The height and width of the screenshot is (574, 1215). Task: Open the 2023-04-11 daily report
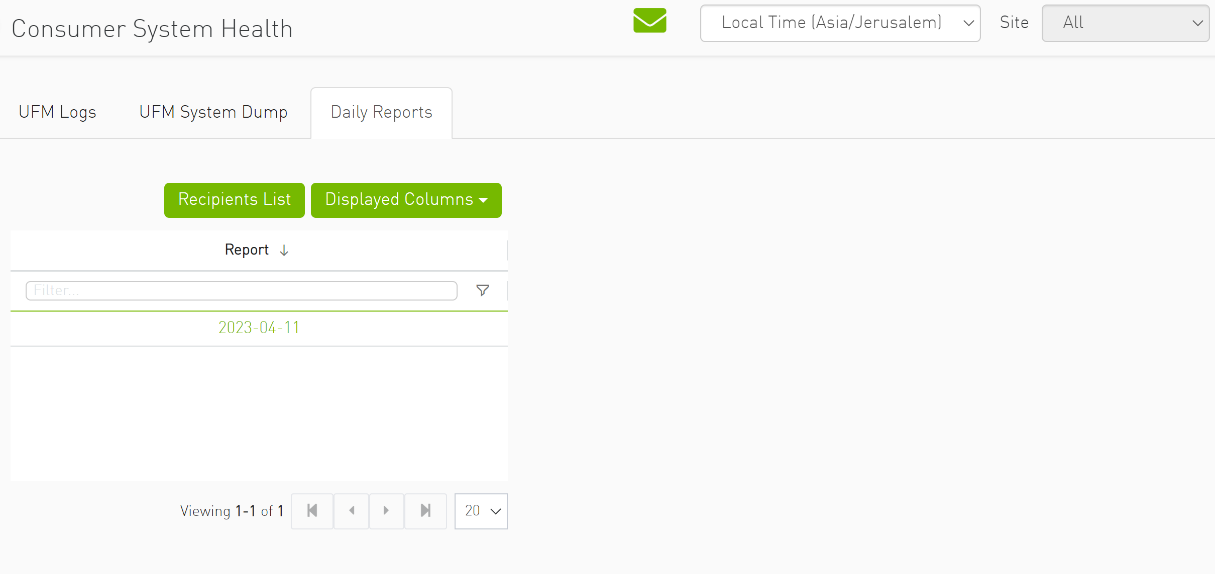[259, 328]
